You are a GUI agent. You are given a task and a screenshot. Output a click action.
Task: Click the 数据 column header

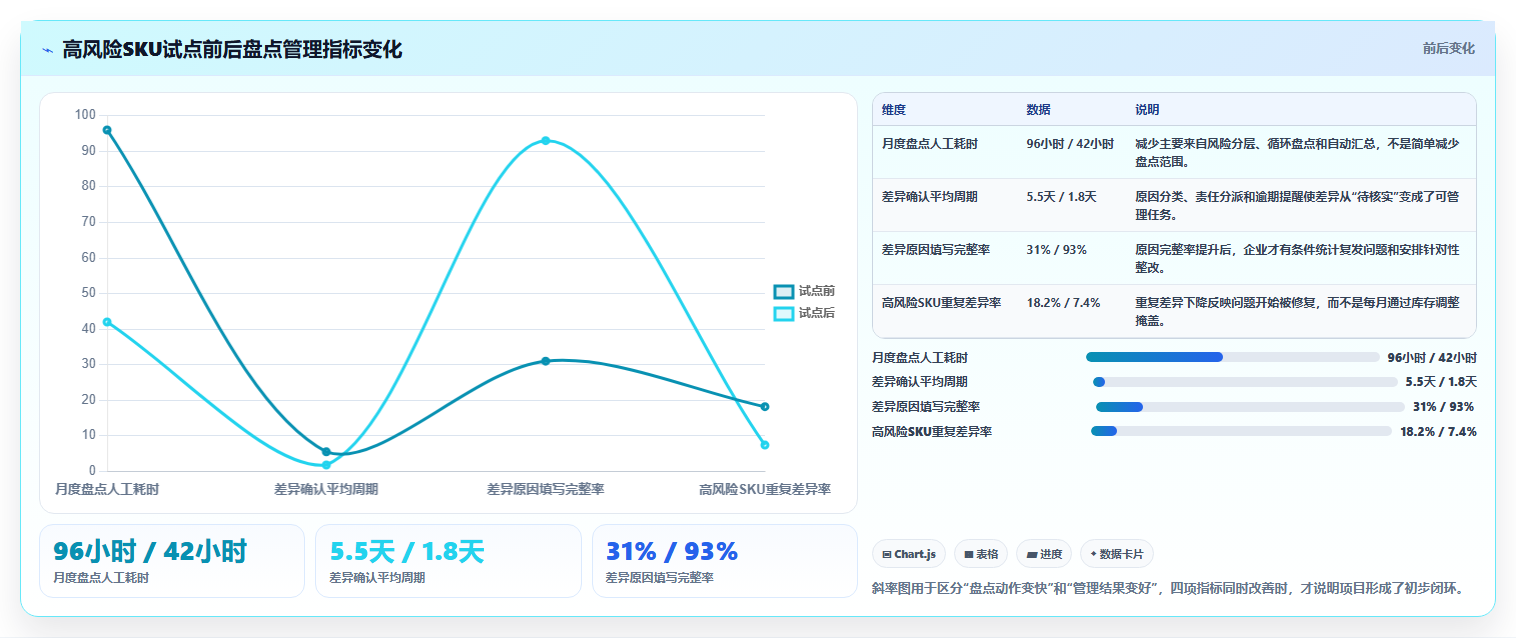tap(1038, 110)
